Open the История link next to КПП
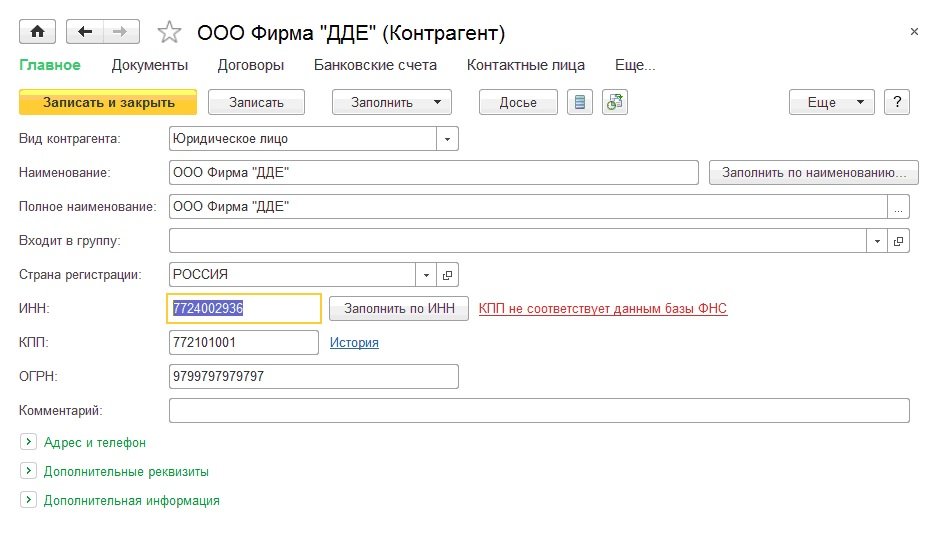Viewport: 936px width, 538px height. pos(354,342)
